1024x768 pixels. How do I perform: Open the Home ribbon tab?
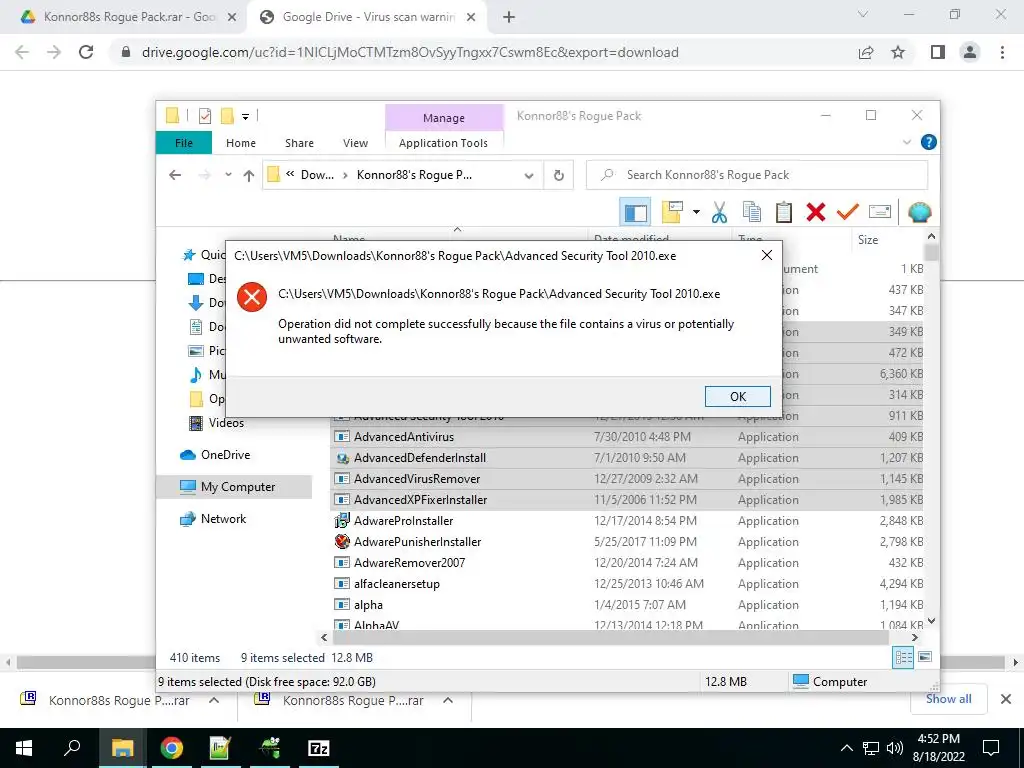coord(241,143)
